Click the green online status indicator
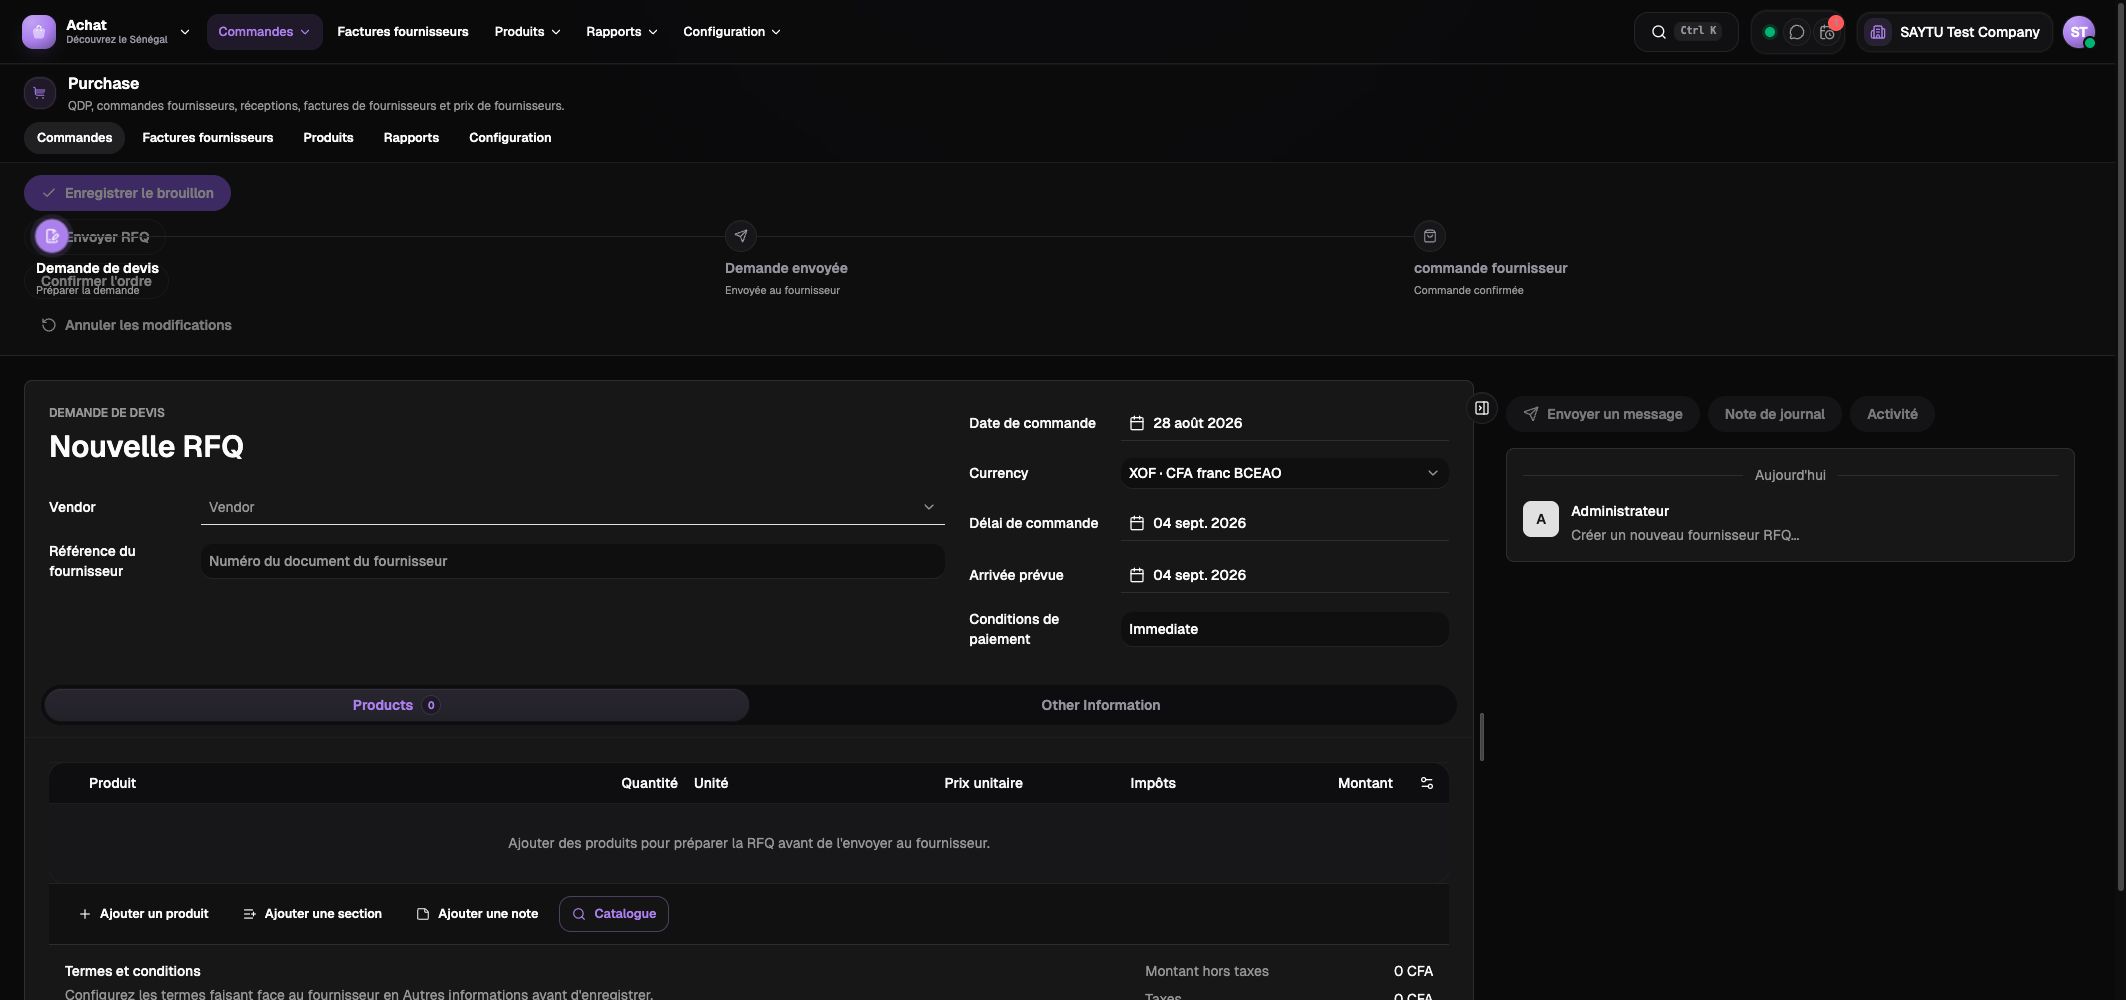Screen dimensions: 2126x1000 pyautogui.click(x=1769, y=32)
